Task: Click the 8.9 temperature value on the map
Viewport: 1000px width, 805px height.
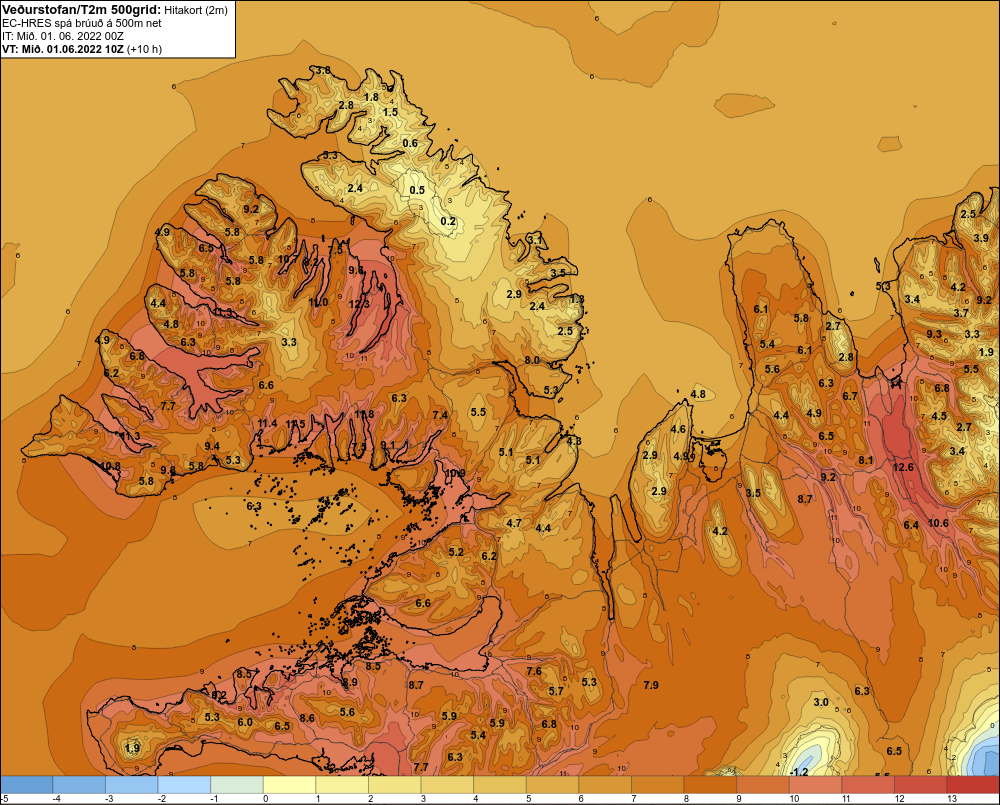Action: click(350, 683)
